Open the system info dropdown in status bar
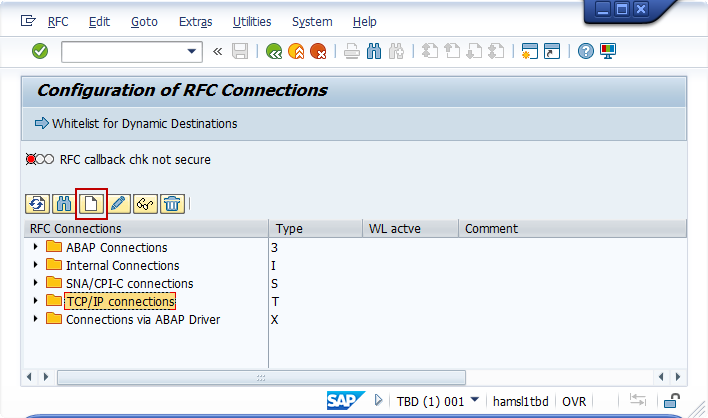 (474, 400)
